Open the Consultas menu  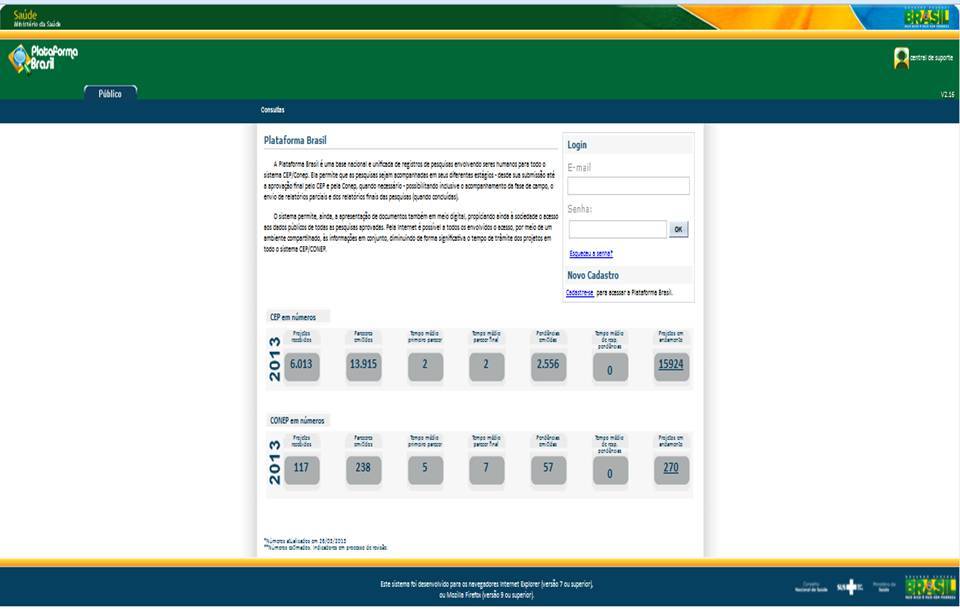(x=272, y=110)
